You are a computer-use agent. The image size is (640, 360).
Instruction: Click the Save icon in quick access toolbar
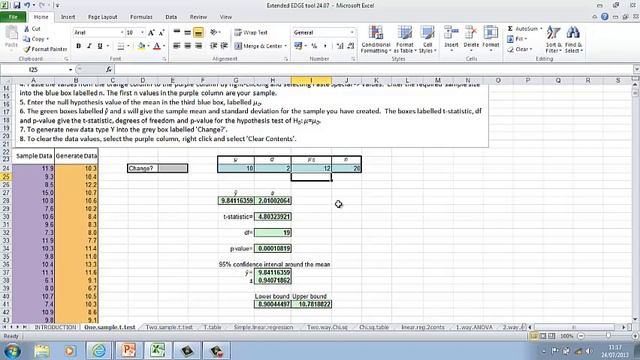[x=17, y=5]
